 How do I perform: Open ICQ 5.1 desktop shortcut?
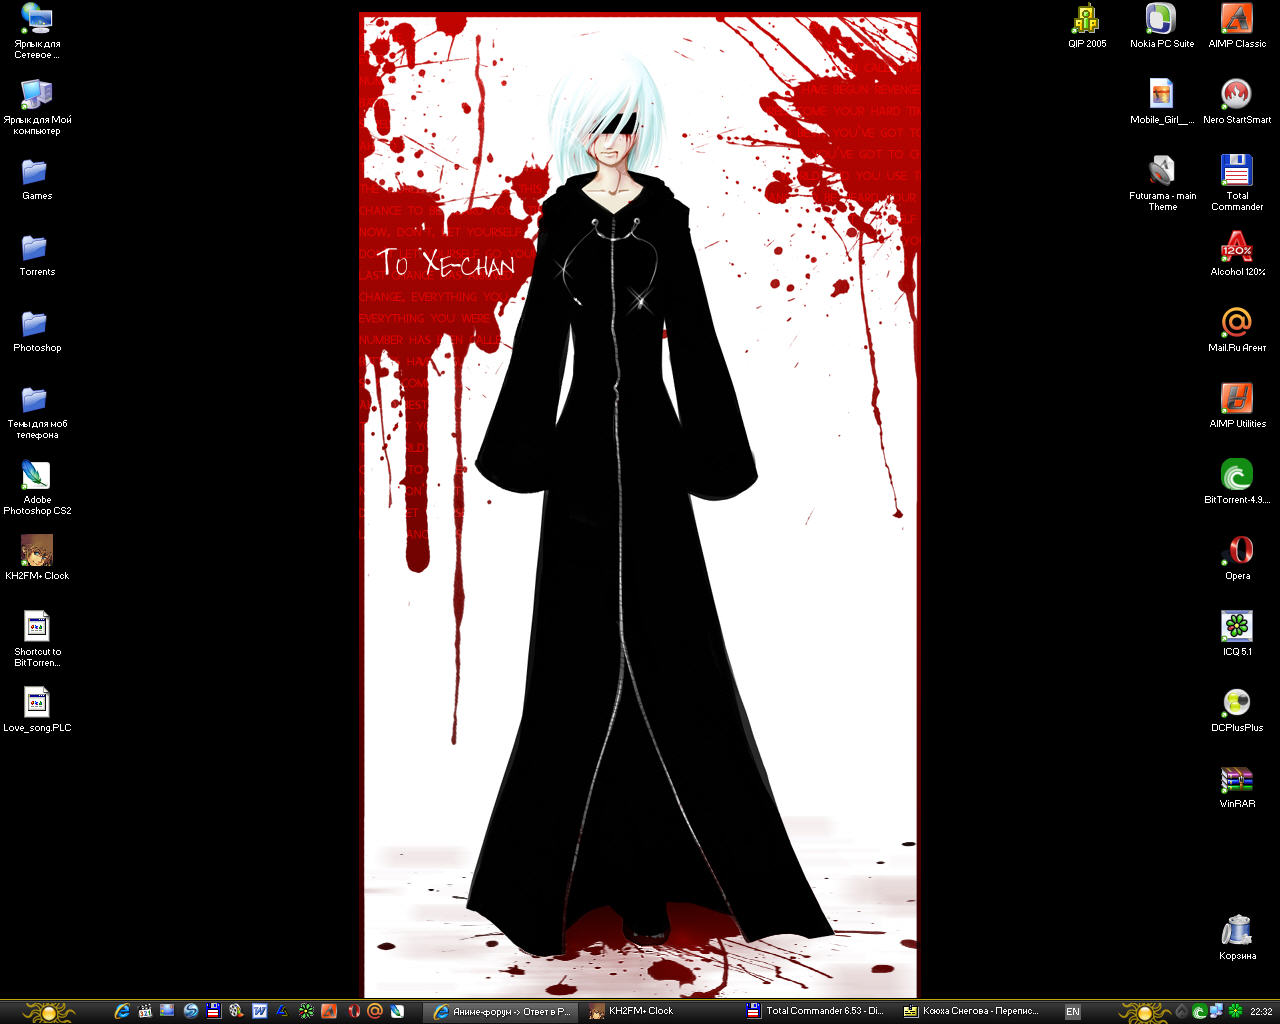[1237, 633]
